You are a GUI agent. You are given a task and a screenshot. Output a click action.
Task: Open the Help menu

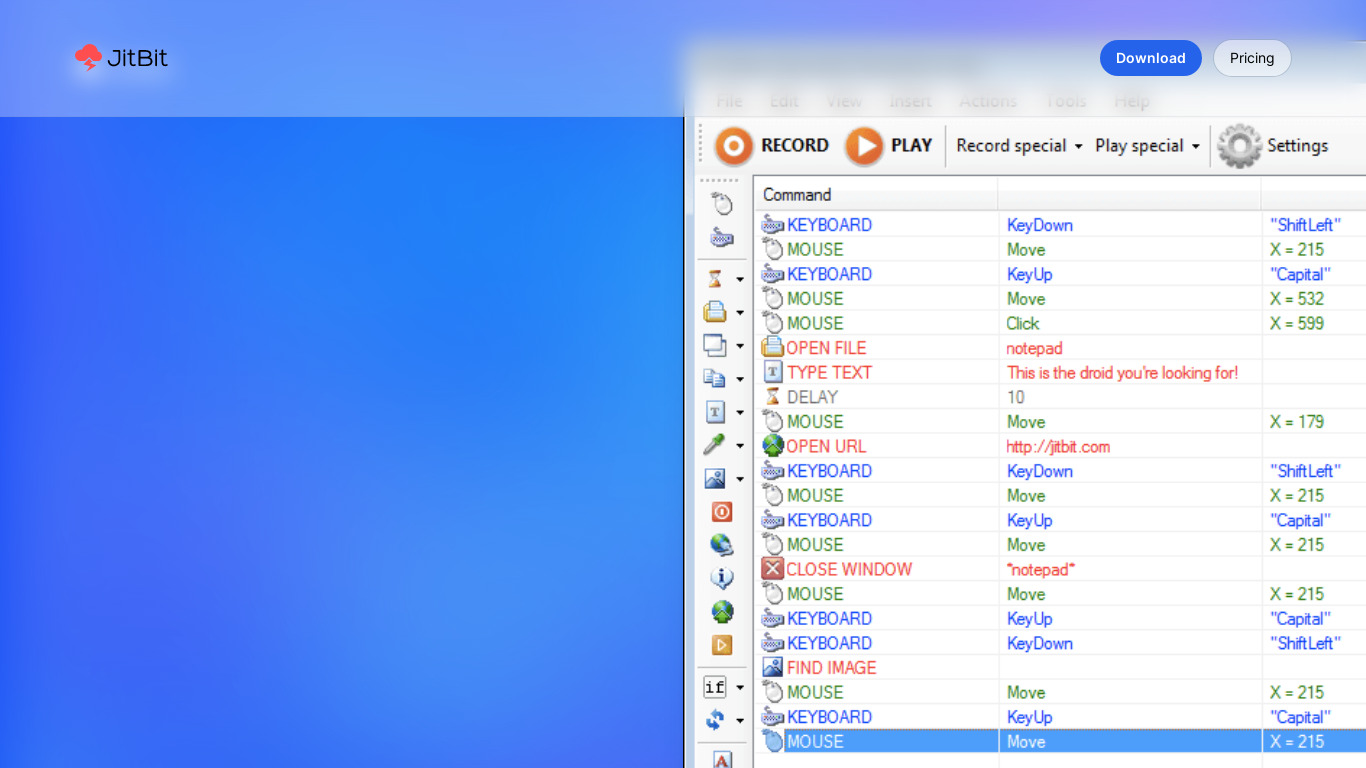tap(1132, 101)
